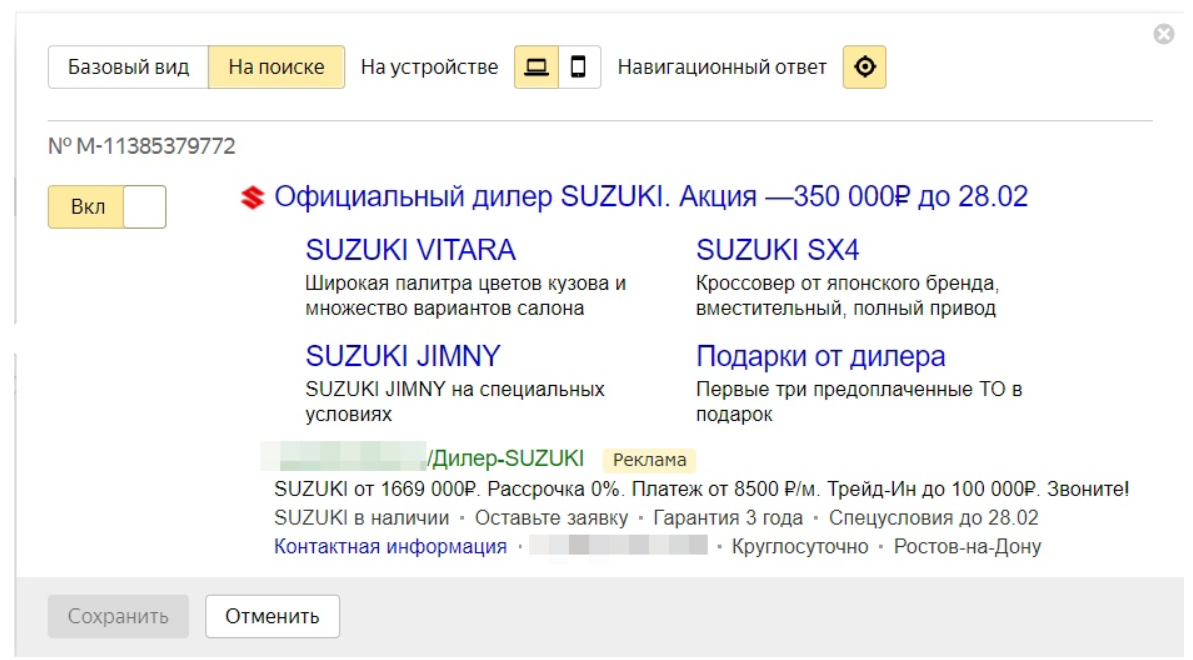The height and width of the screenshot is (660, 1193).
Task: Select the desktop device icon
Action: (536, 67)
